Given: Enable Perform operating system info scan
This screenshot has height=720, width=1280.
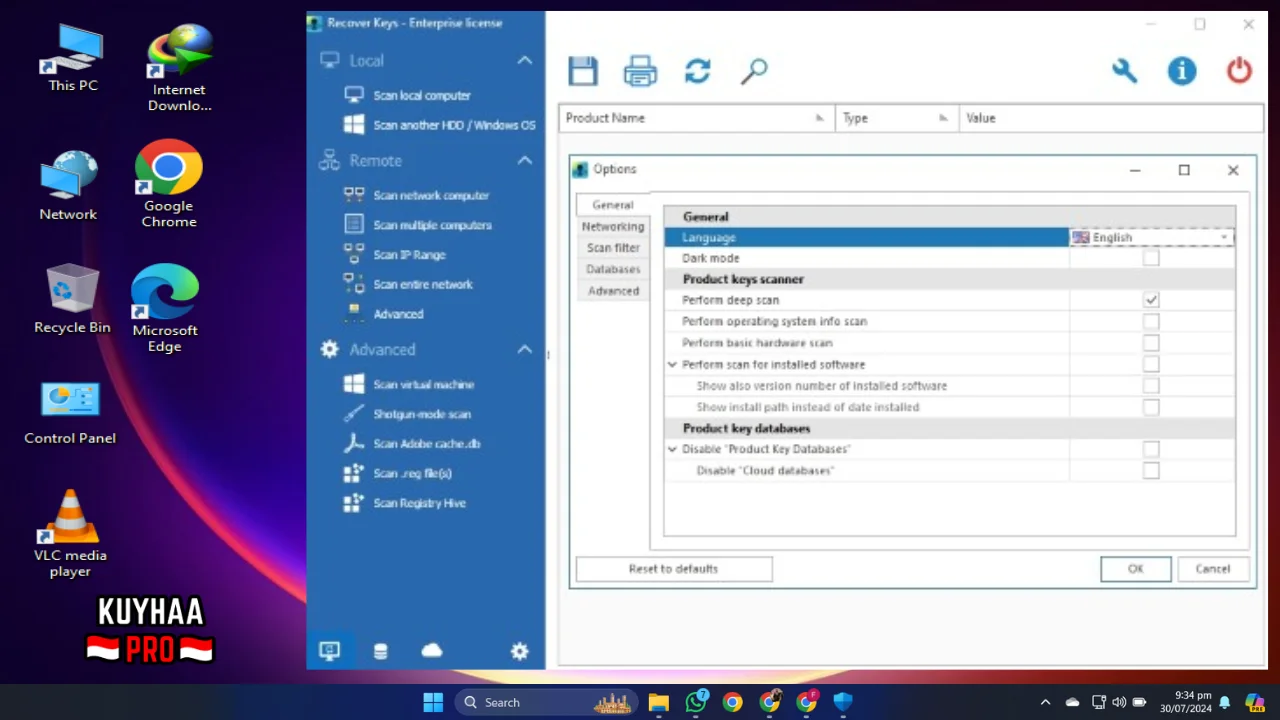Looking at the screenshot, I should [x=1151, y=321].
